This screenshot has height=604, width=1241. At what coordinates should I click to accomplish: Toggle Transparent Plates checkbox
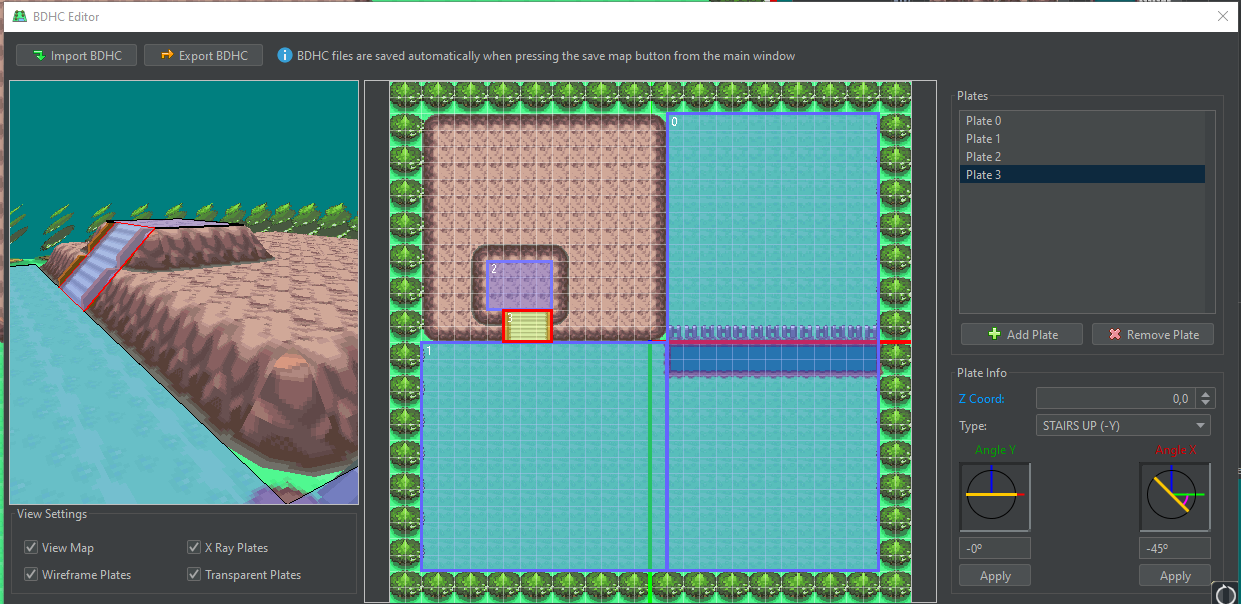tap(194, 575)
